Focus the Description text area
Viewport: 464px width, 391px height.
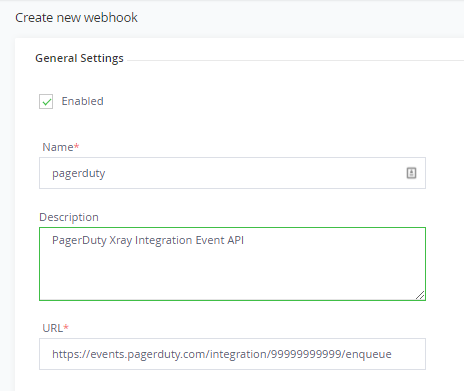click(x=232, y=264)
